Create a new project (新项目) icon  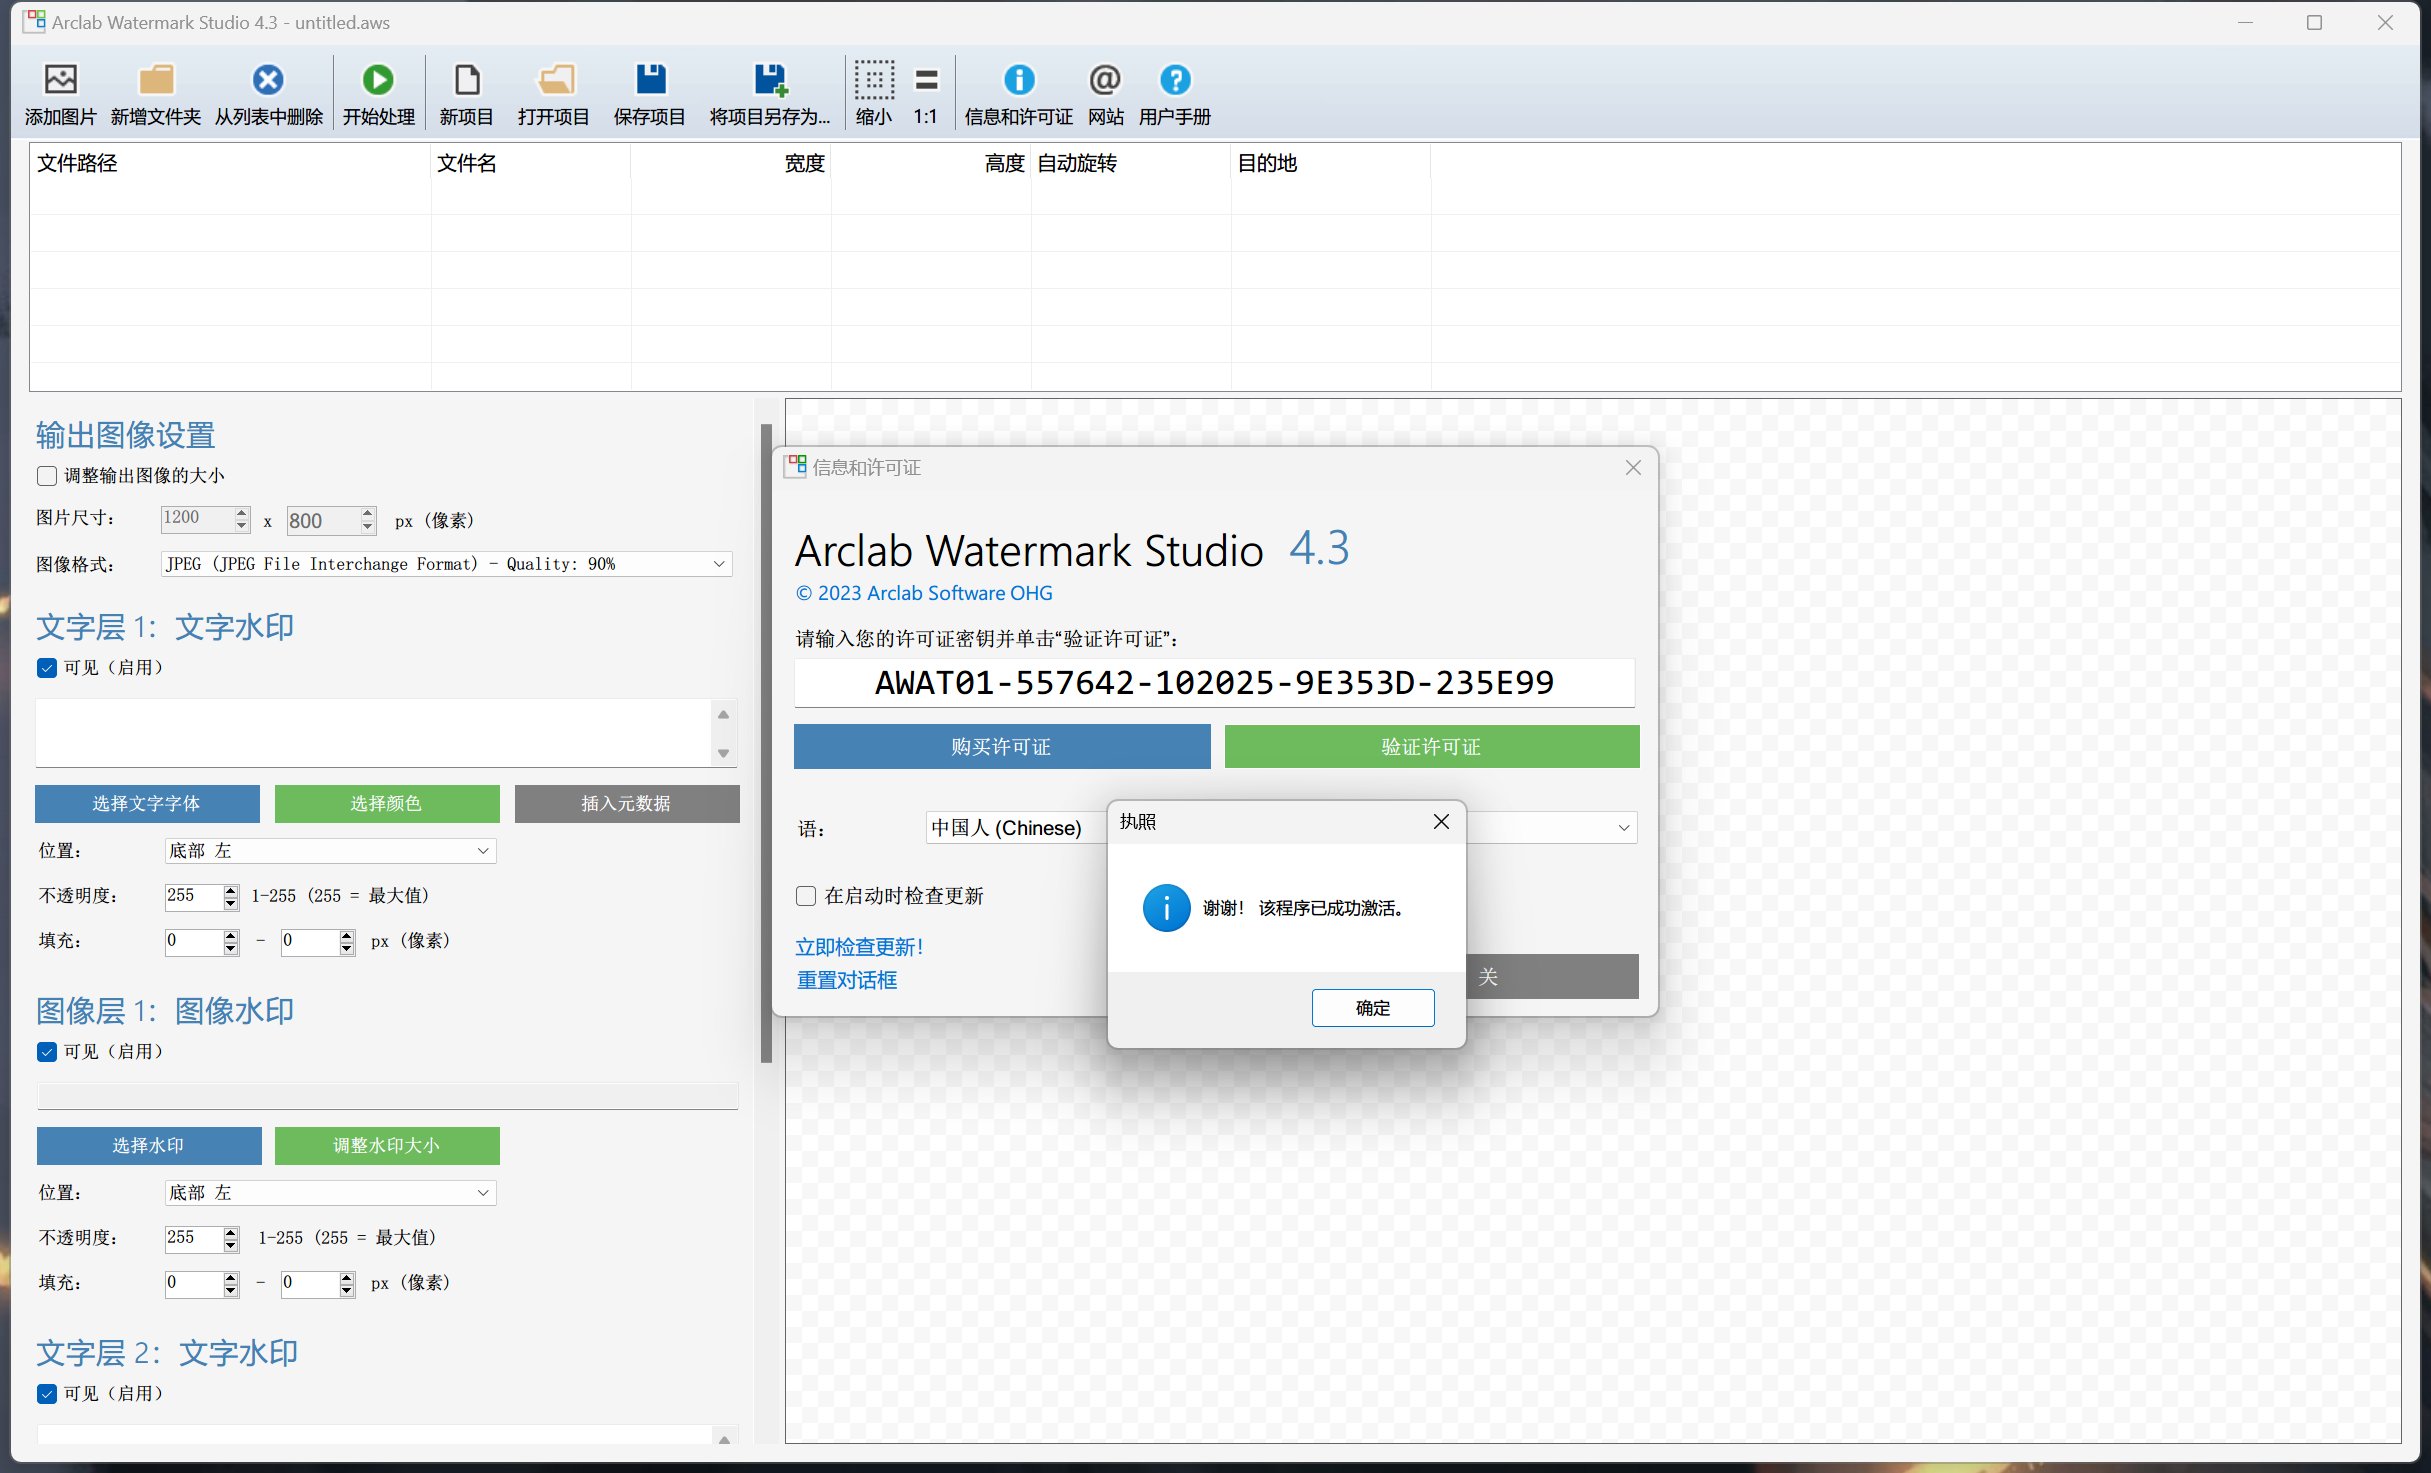[466, 80]
